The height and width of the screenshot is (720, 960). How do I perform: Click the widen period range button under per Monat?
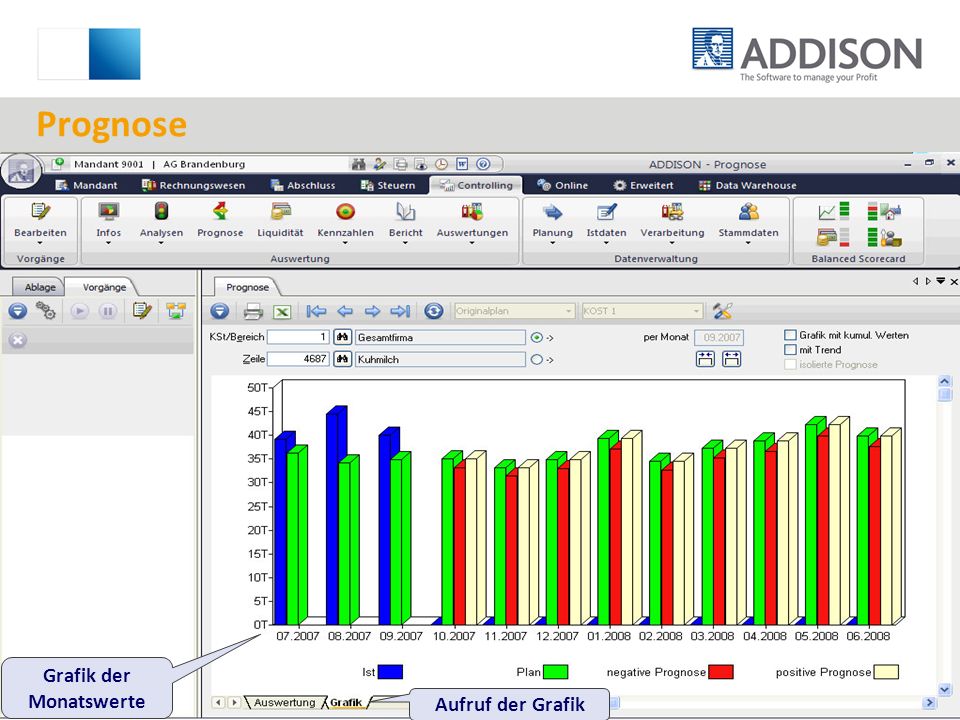[x=731, y=359]
